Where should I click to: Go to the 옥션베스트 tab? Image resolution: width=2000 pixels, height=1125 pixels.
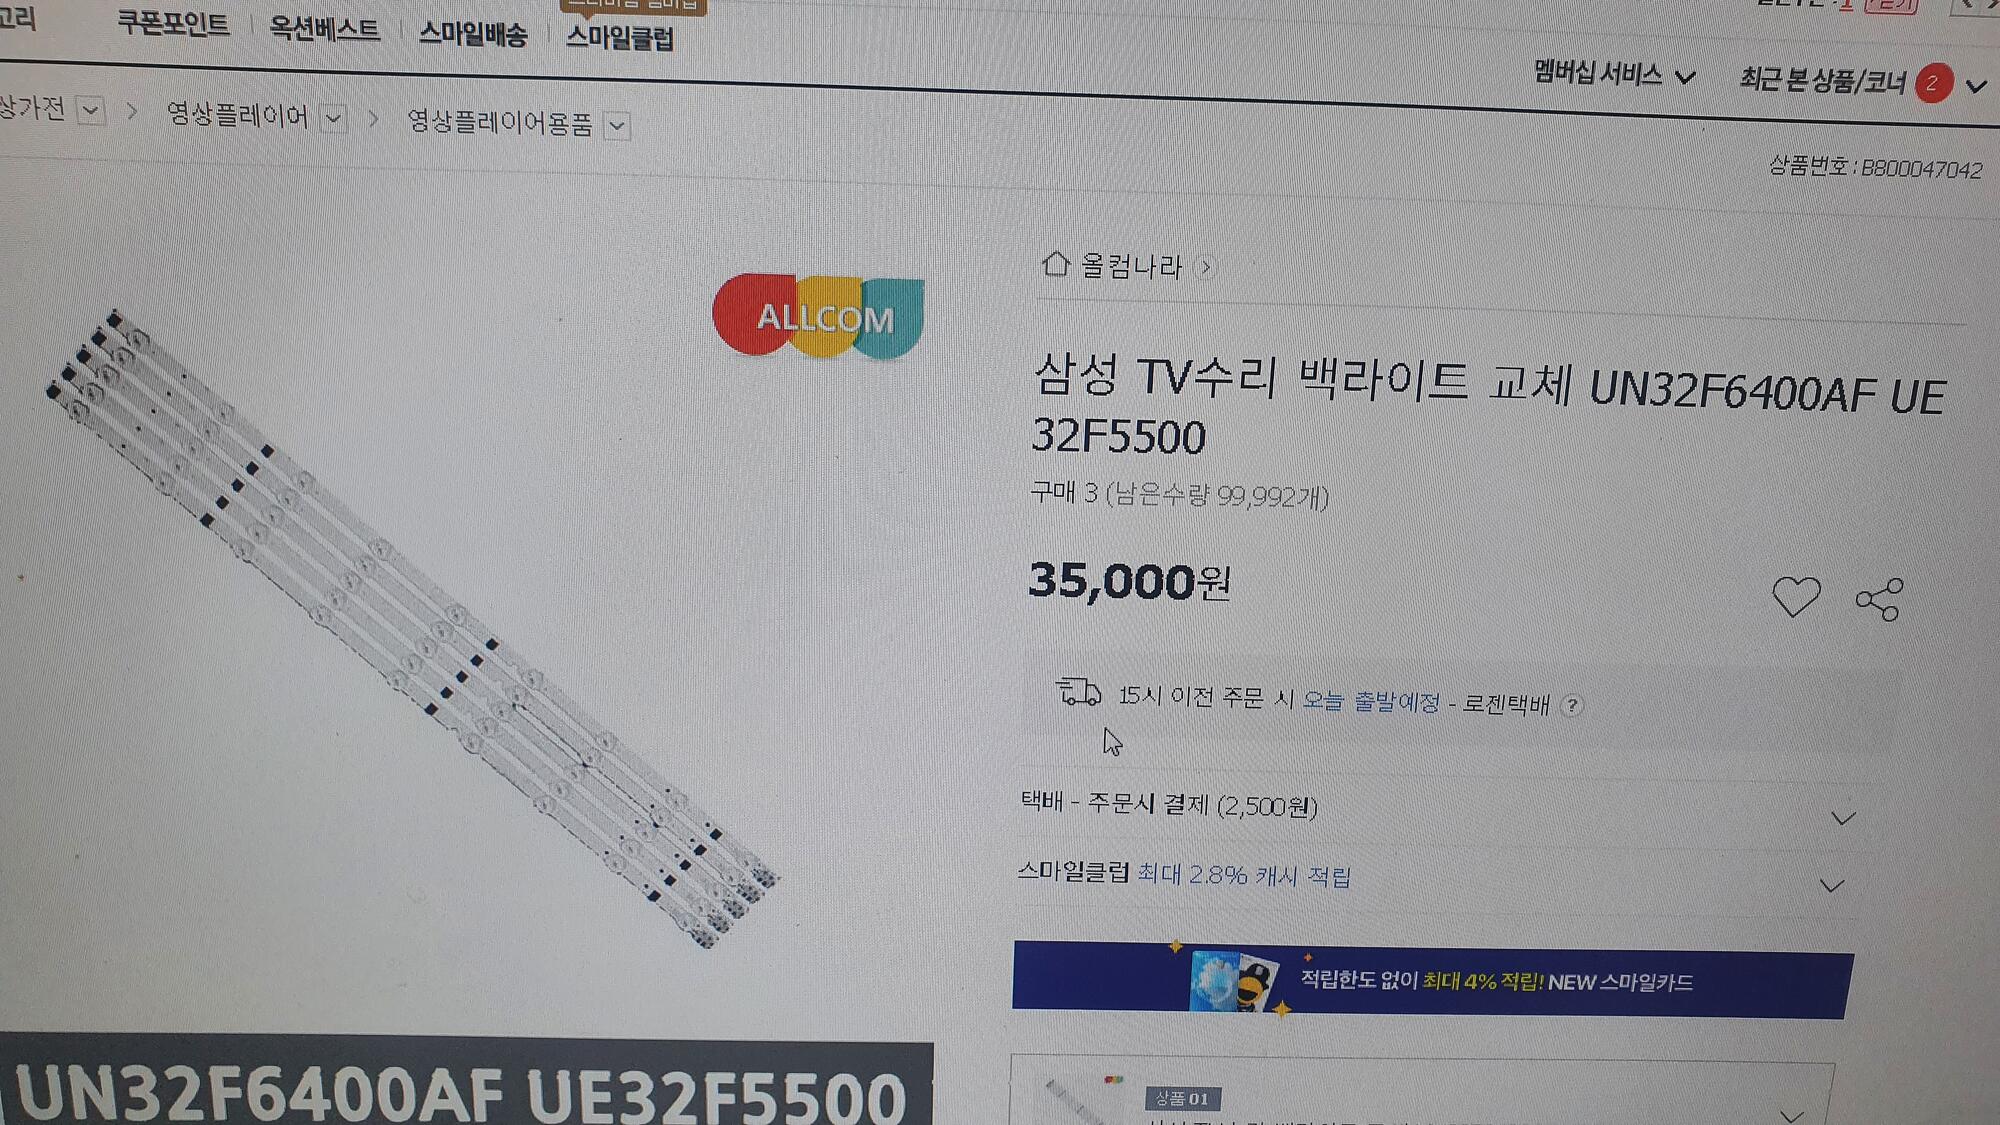coord(325,28)
